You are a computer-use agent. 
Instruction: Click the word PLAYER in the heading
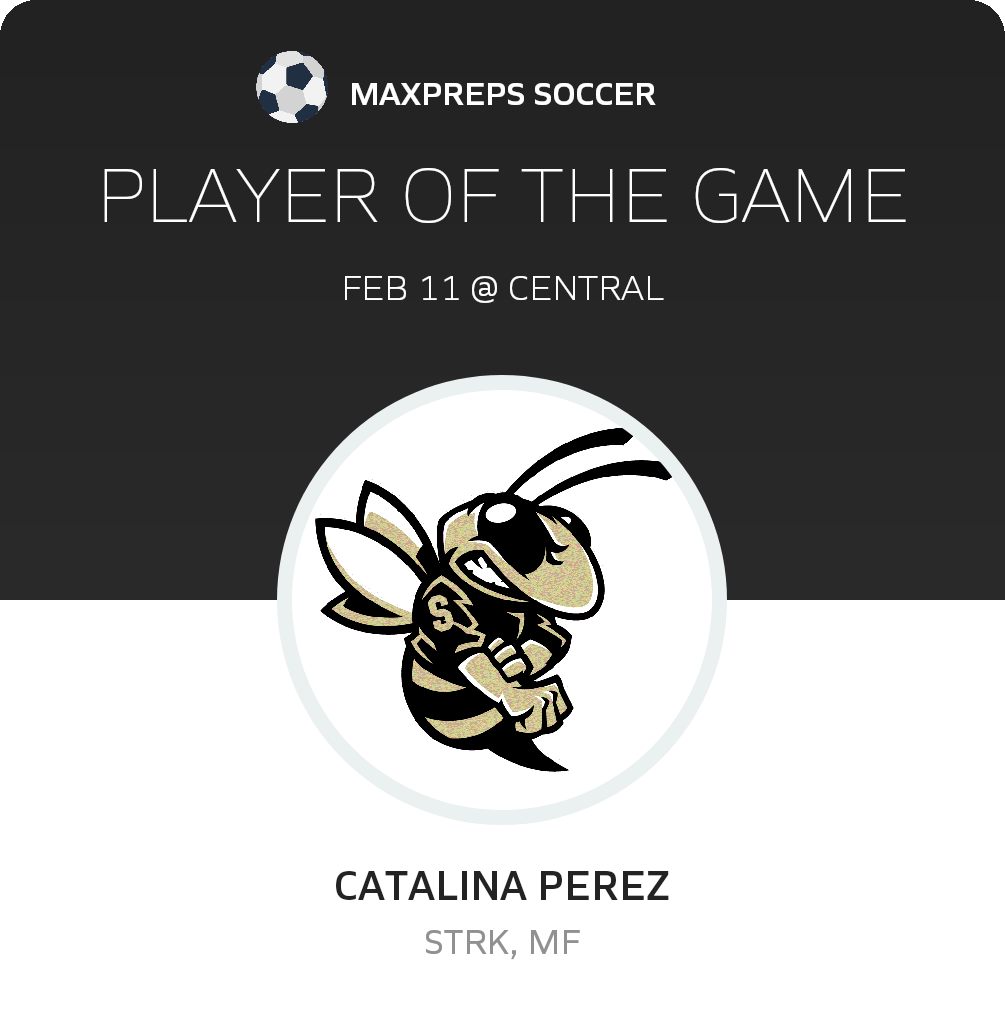pyautogui.click(x=239, y=196)
